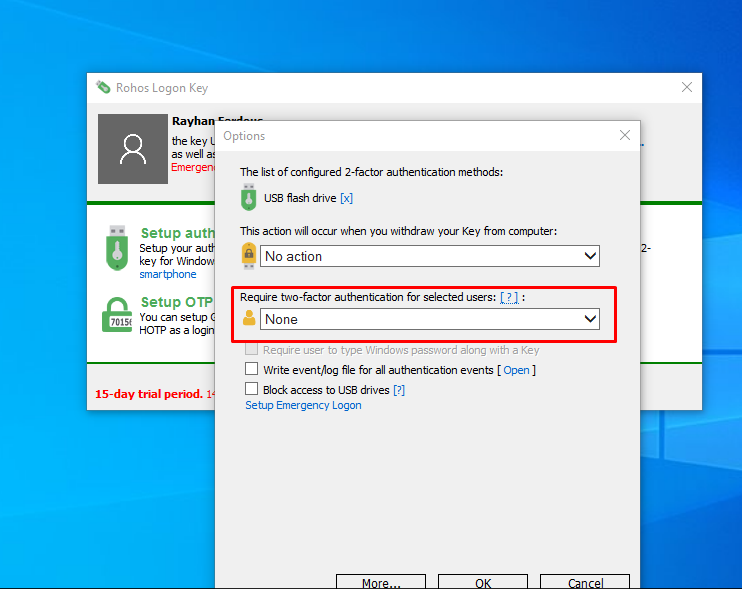Image resolution: width=742 pixels, height=589 pixels.
Task: Click the green padlock Setup OTP icon
Action: [117, 315]
